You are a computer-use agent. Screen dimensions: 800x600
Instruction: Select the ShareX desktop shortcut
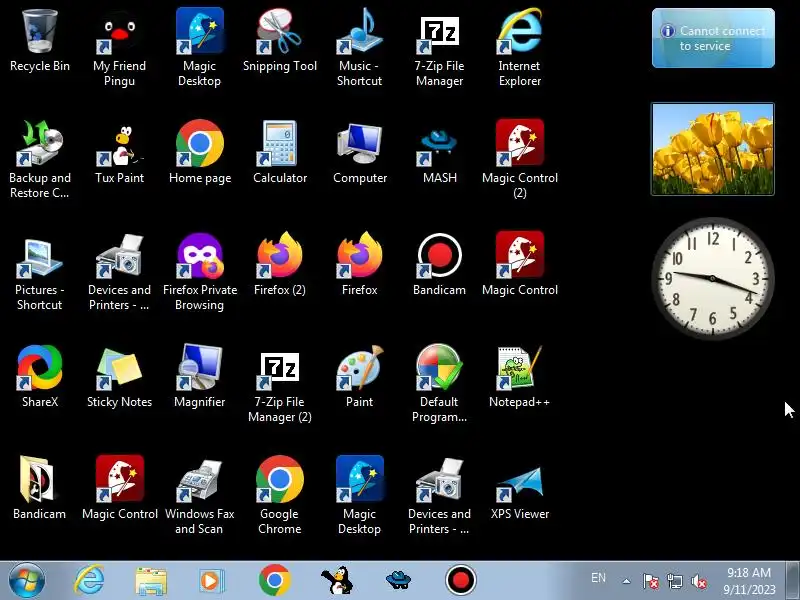click(40, 377)
